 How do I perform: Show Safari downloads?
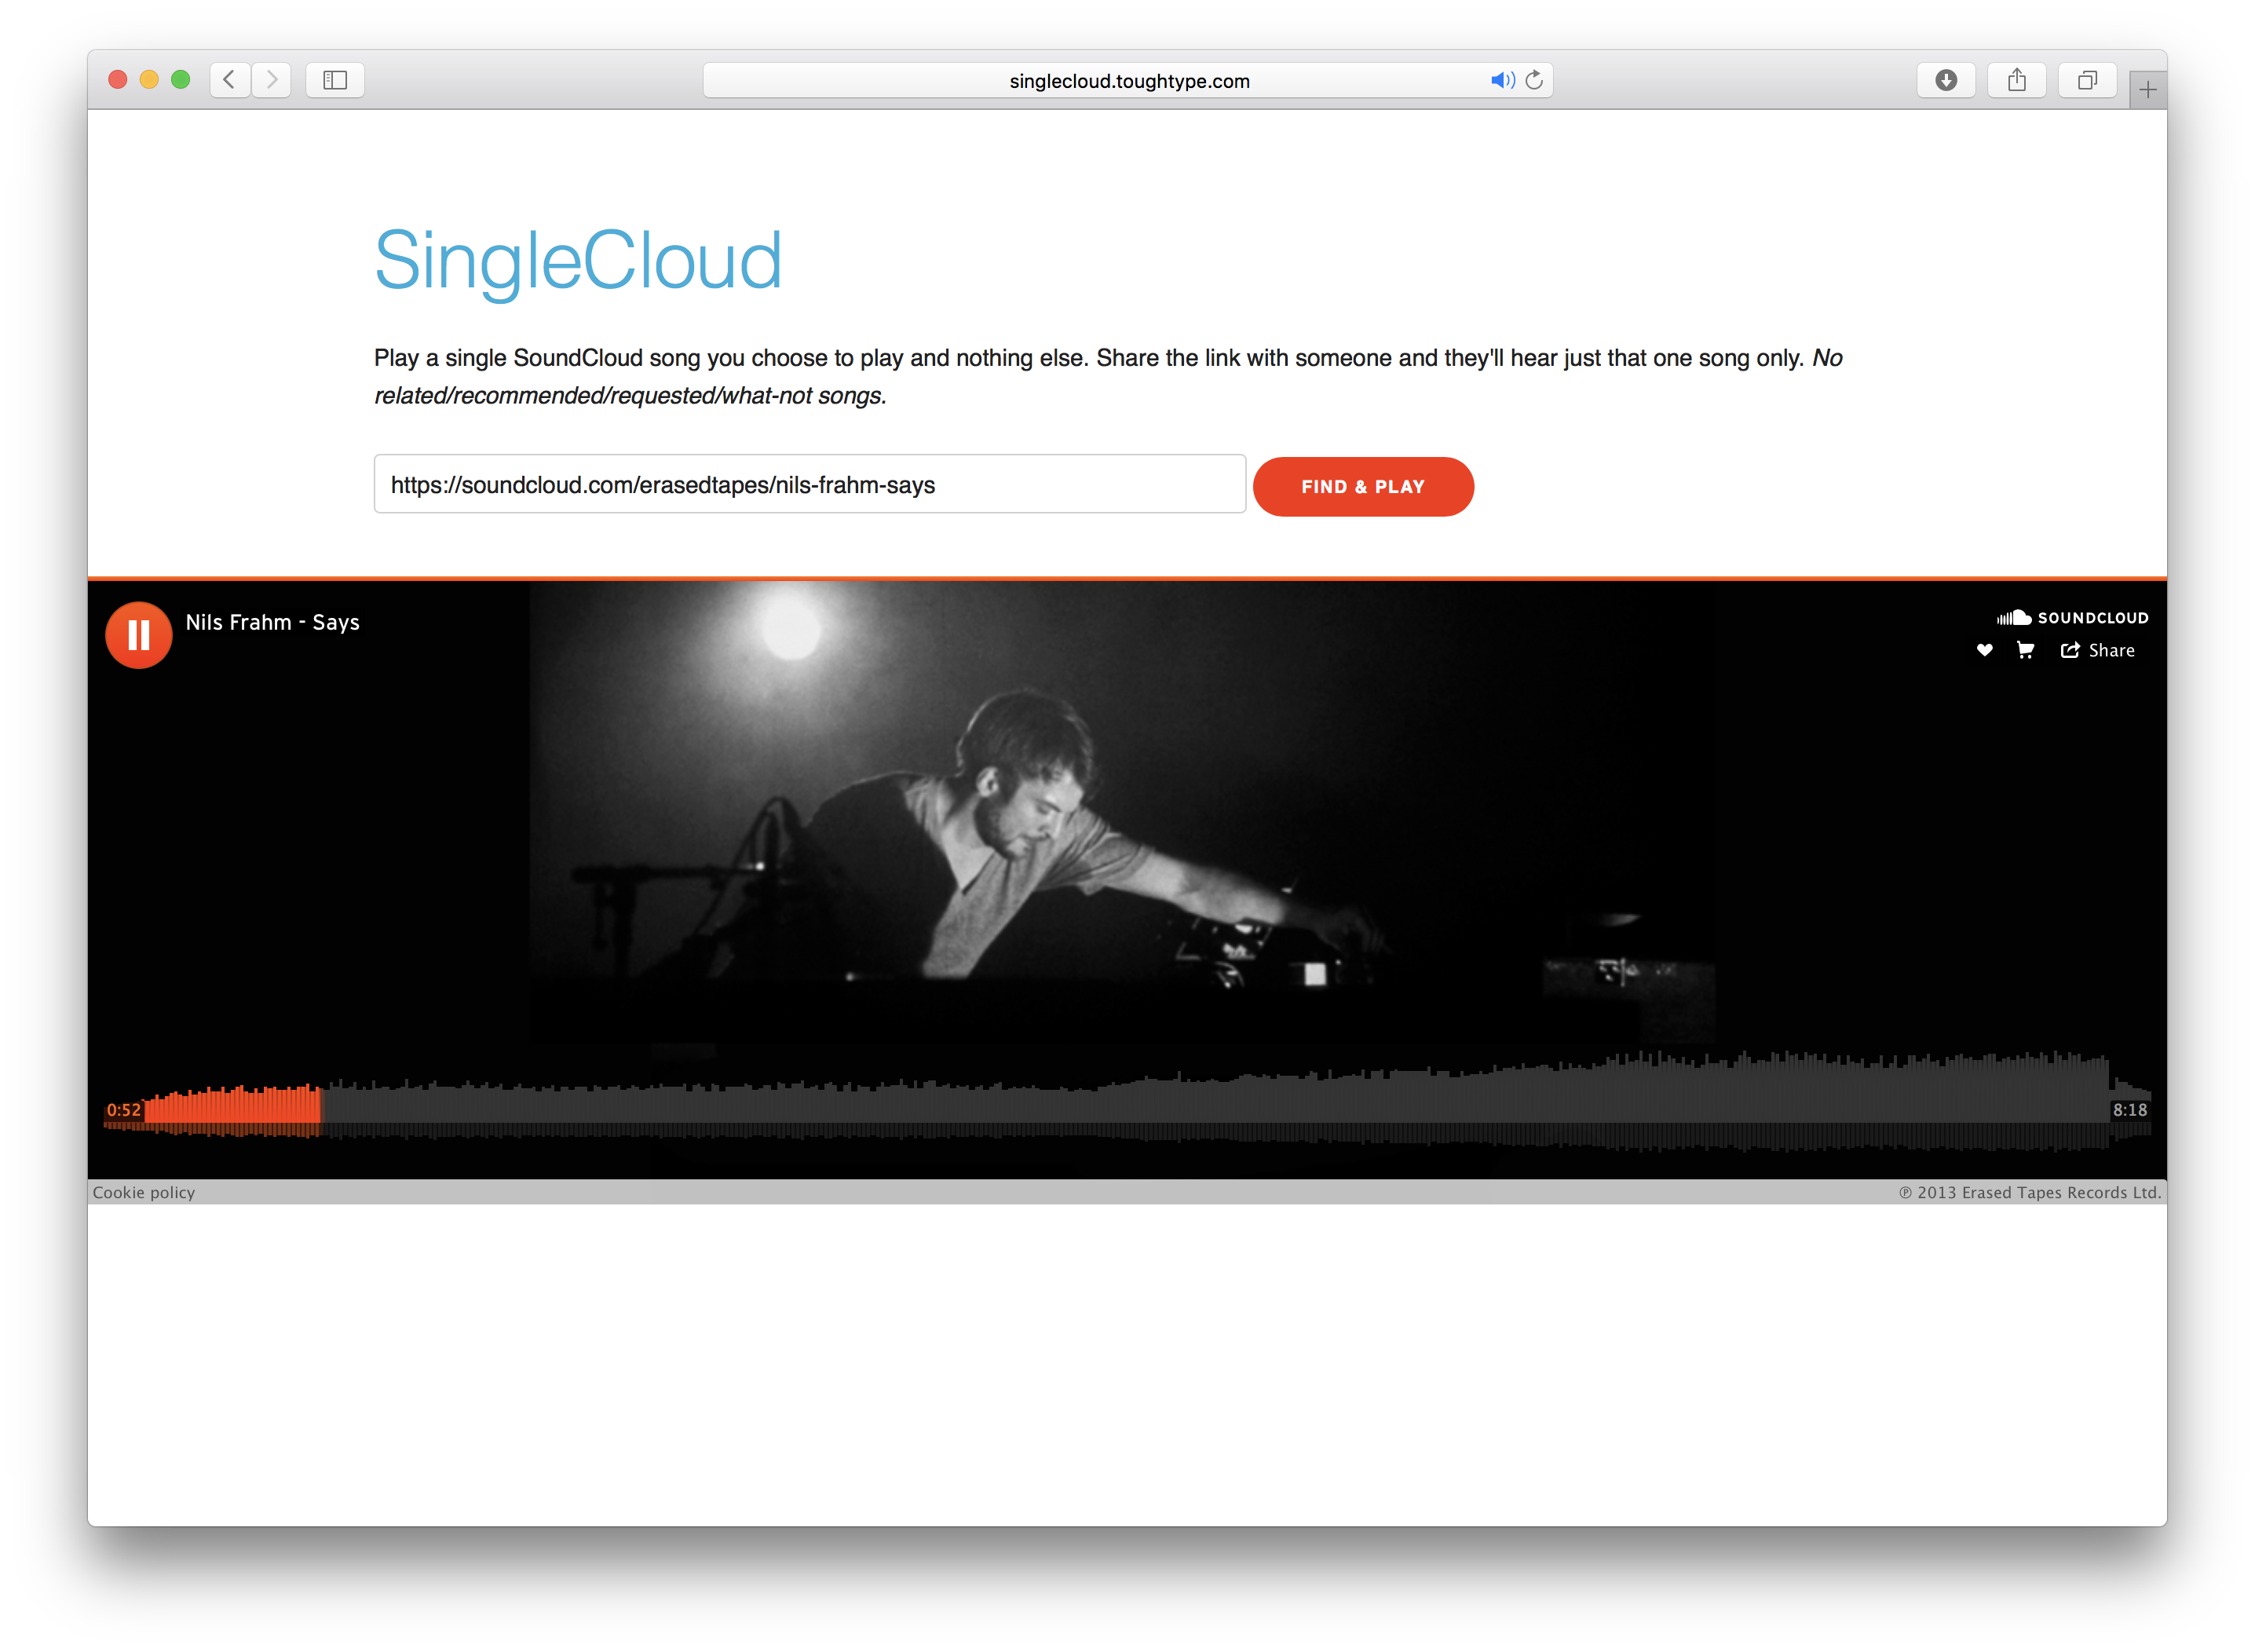click(1945, 80)
